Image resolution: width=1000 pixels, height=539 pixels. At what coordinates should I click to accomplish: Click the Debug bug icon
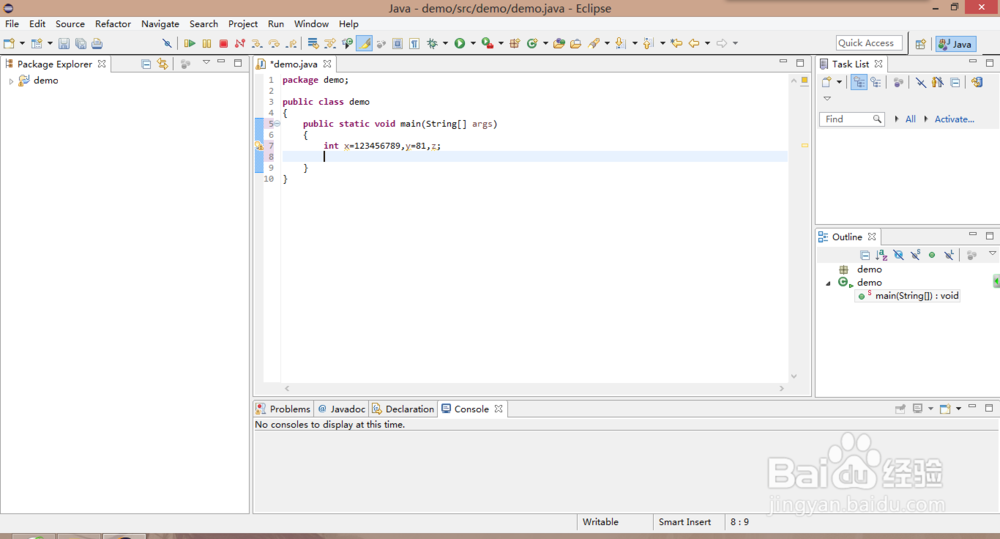[x=432, y=43]
